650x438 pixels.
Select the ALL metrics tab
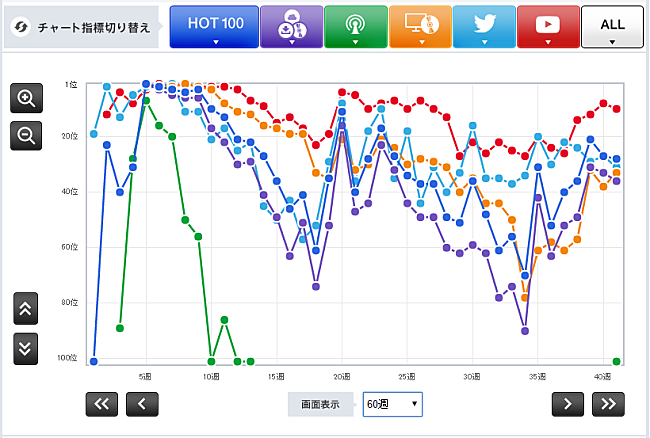[x=612, y=27]
